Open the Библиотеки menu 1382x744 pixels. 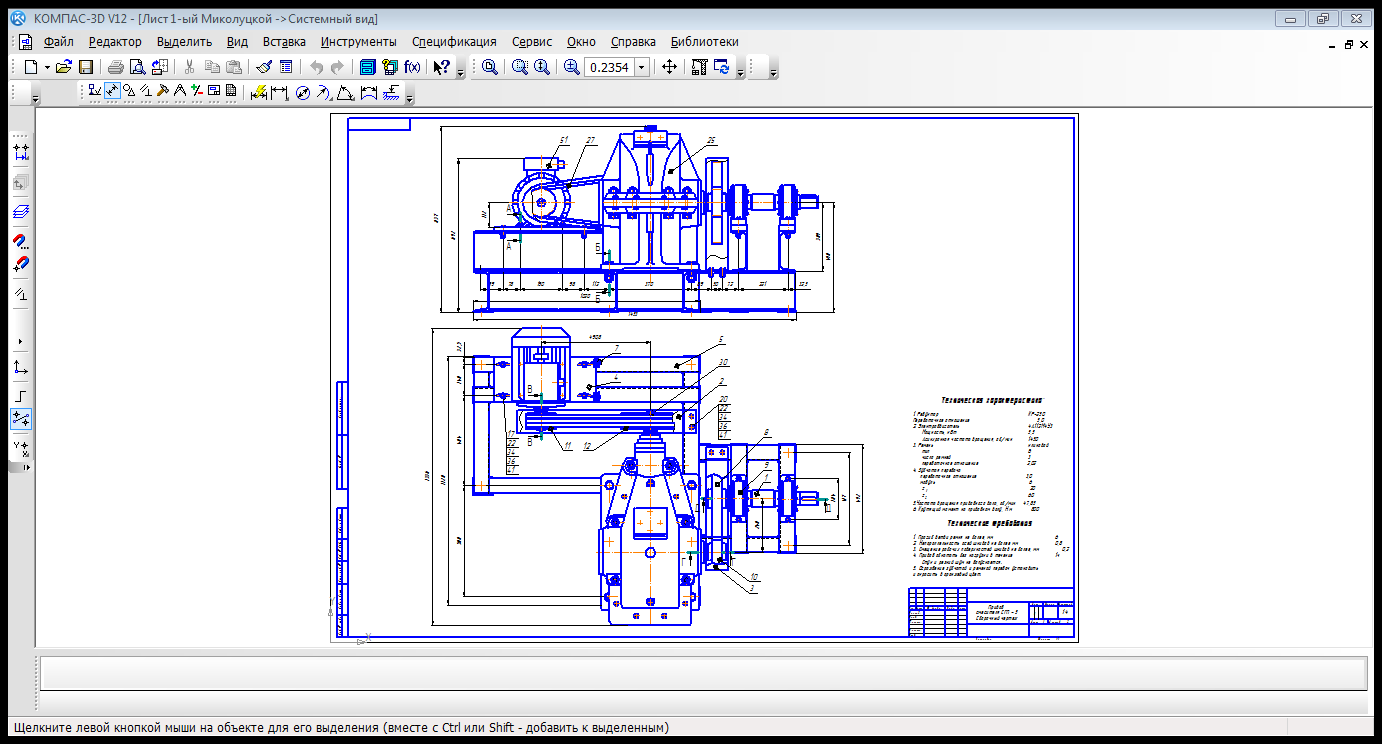tap(705, 41)
